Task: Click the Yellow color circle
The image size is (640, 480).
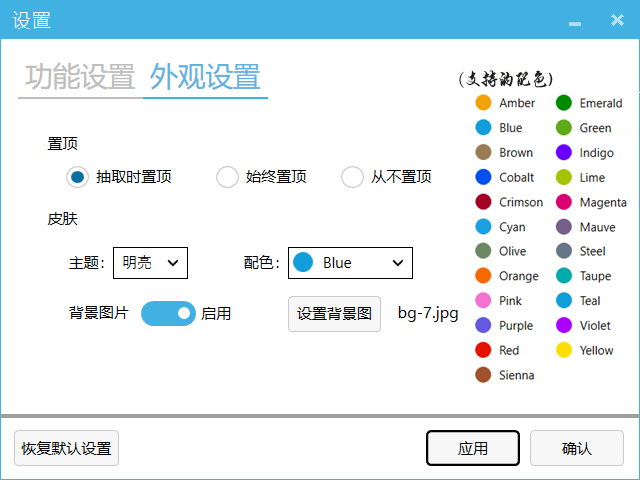Action: (x=564, y=350)
